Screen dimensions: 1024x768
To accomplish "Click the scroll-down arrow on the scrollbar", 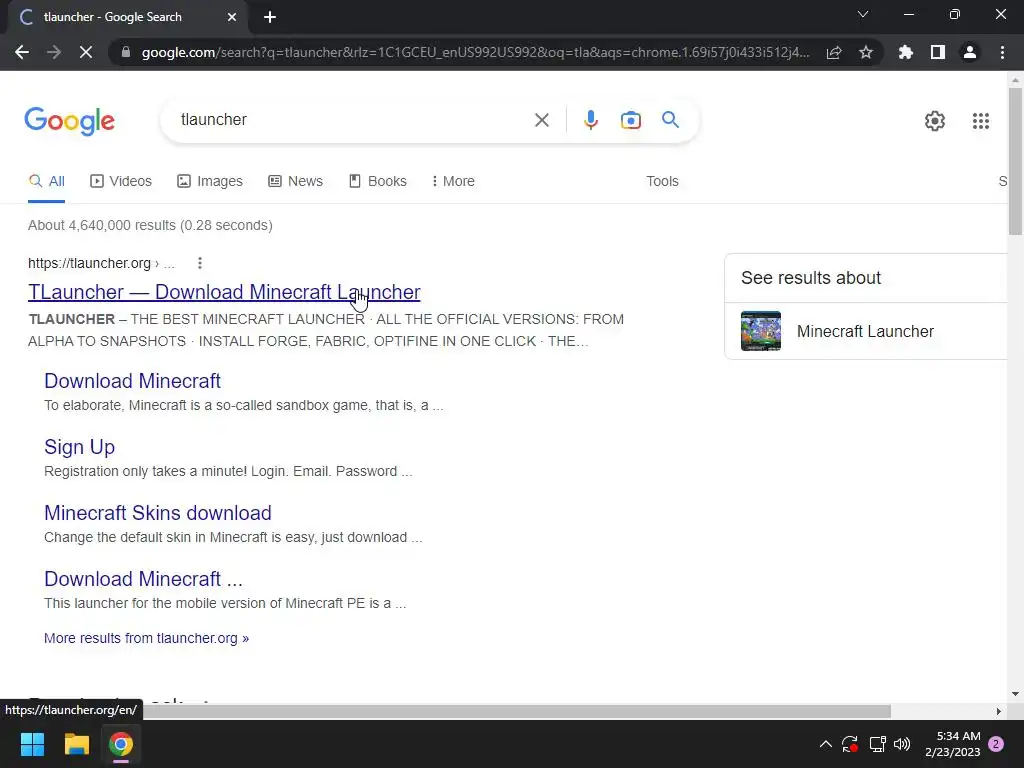I will point(1015,694).
